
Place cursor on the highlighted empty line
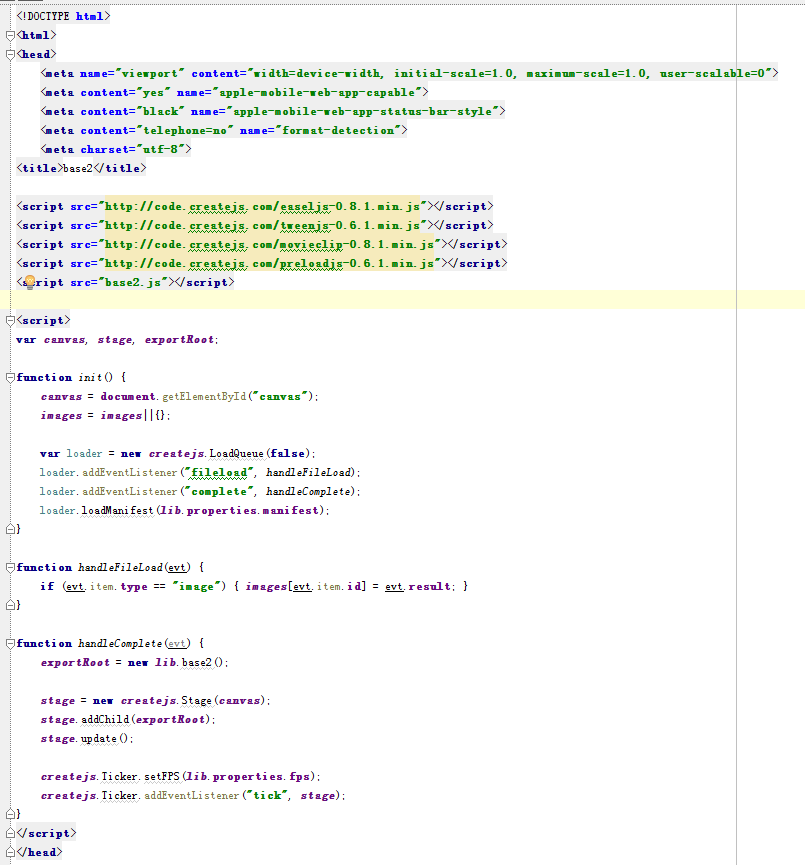tap(400, 300)
